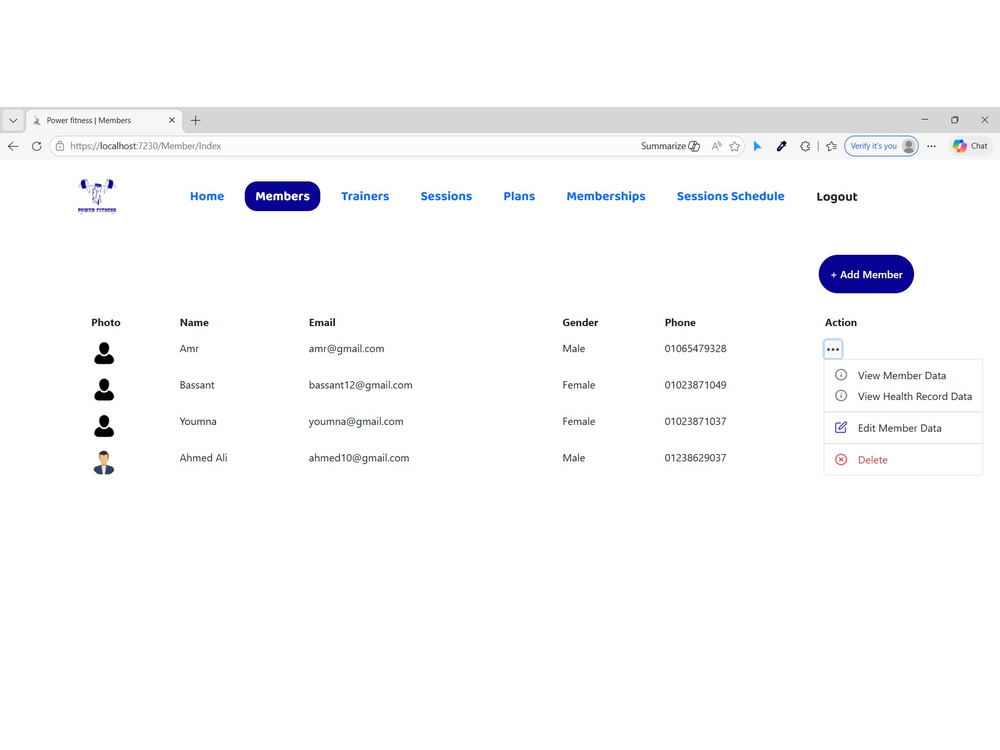Viewport: 1000px width, 750px height.
Task: Click the color picker eyedropper extension icon
Action: pos(781,146)
